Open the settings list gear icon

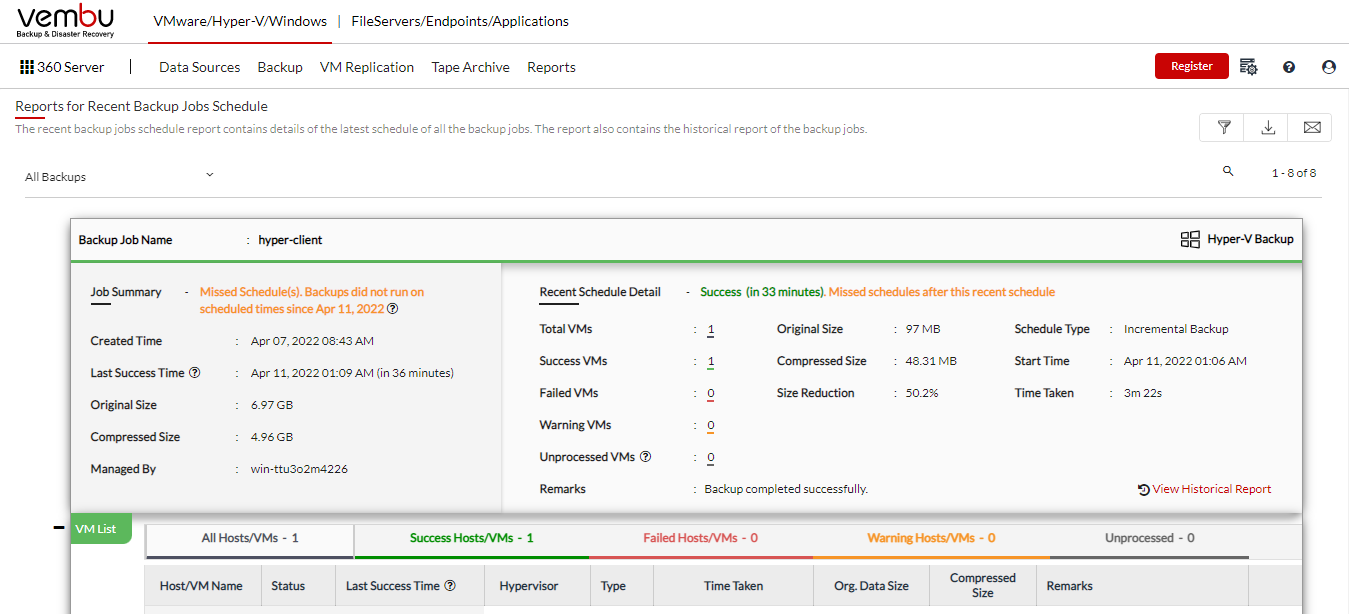[x=1248, y=67]
